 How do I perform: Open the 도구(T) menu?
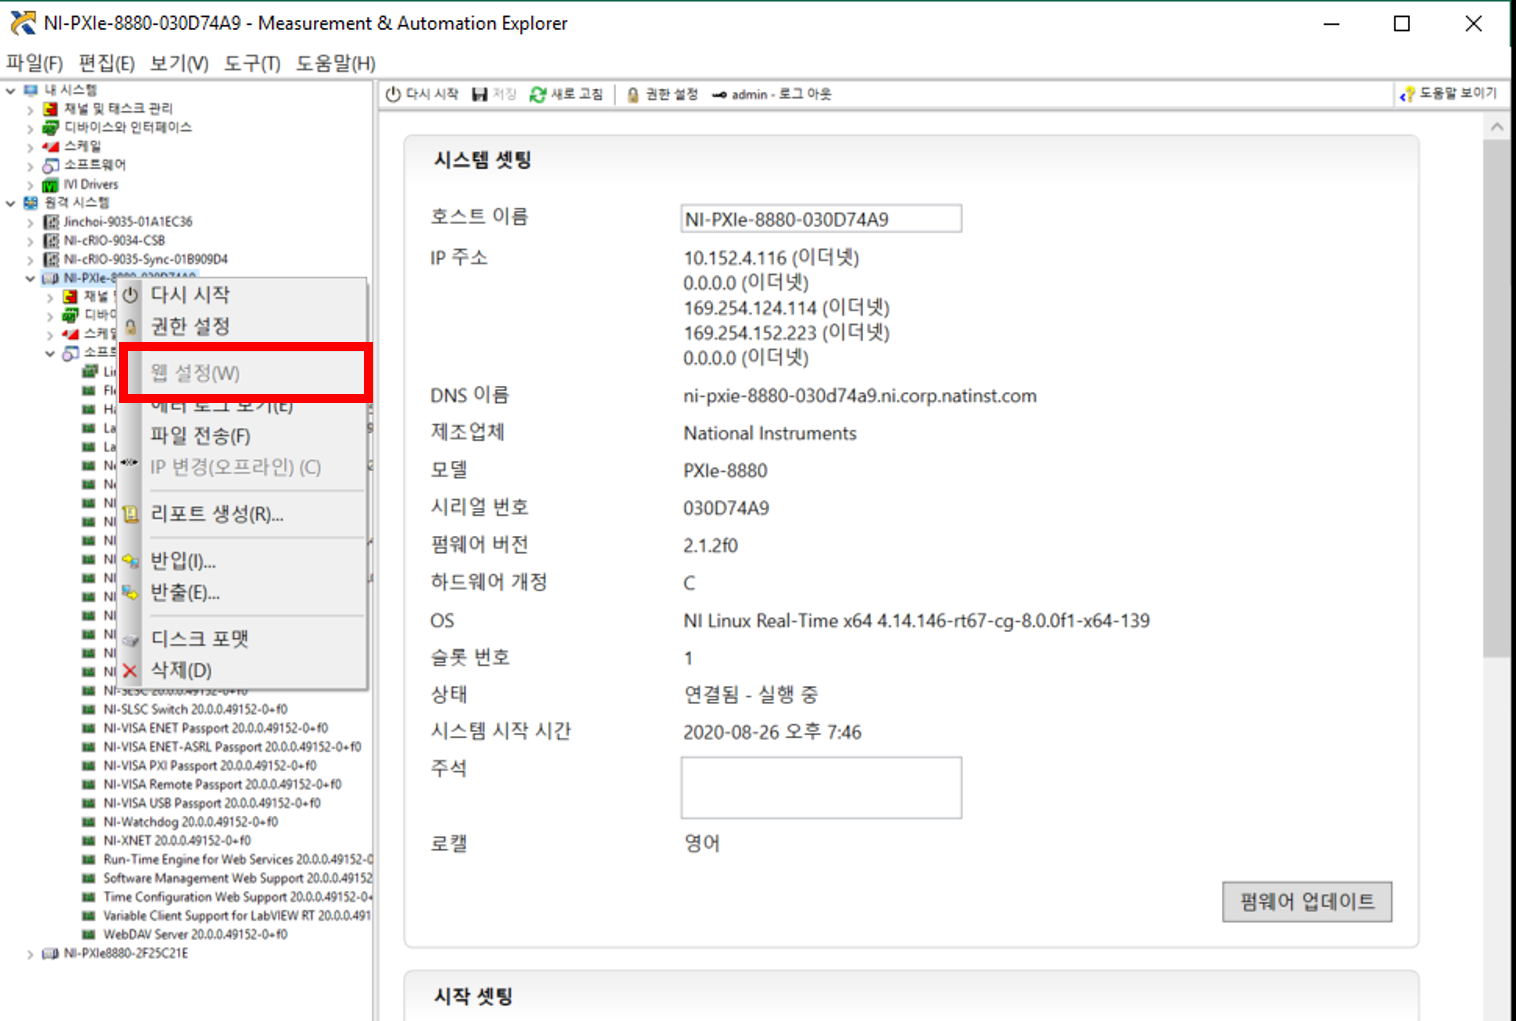[251, 62]
